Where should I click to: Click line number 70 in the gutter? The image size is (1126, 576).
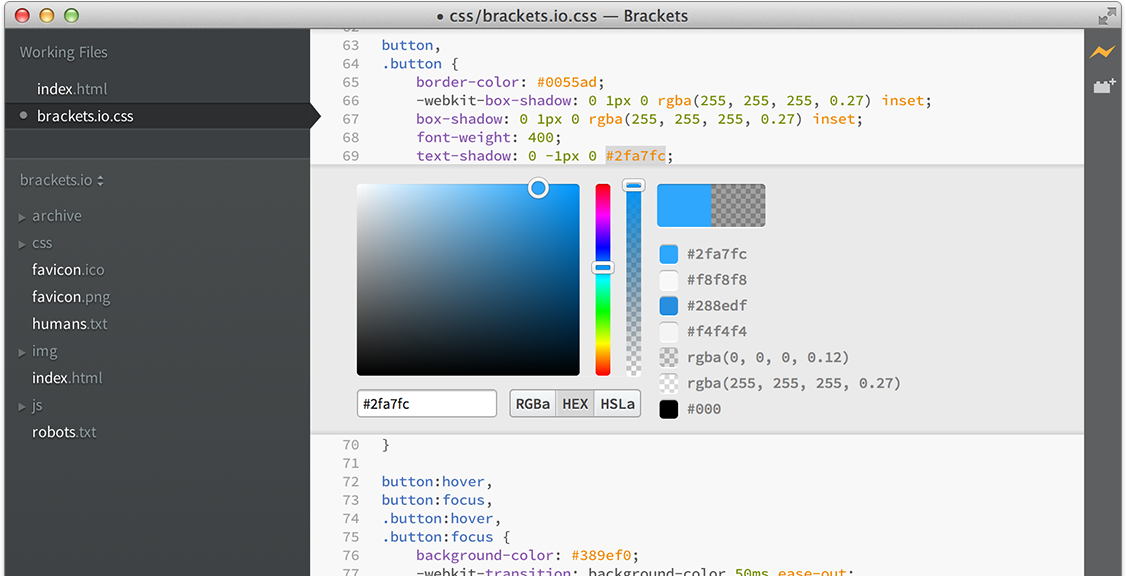pos(350,445)
